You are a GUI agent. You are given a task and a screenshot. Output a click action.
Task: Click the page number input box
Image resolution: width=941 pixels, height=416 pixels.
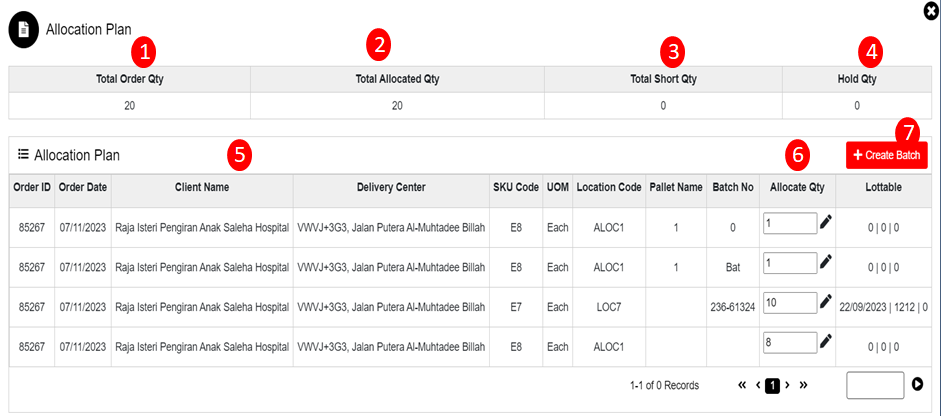coord(874,384)
